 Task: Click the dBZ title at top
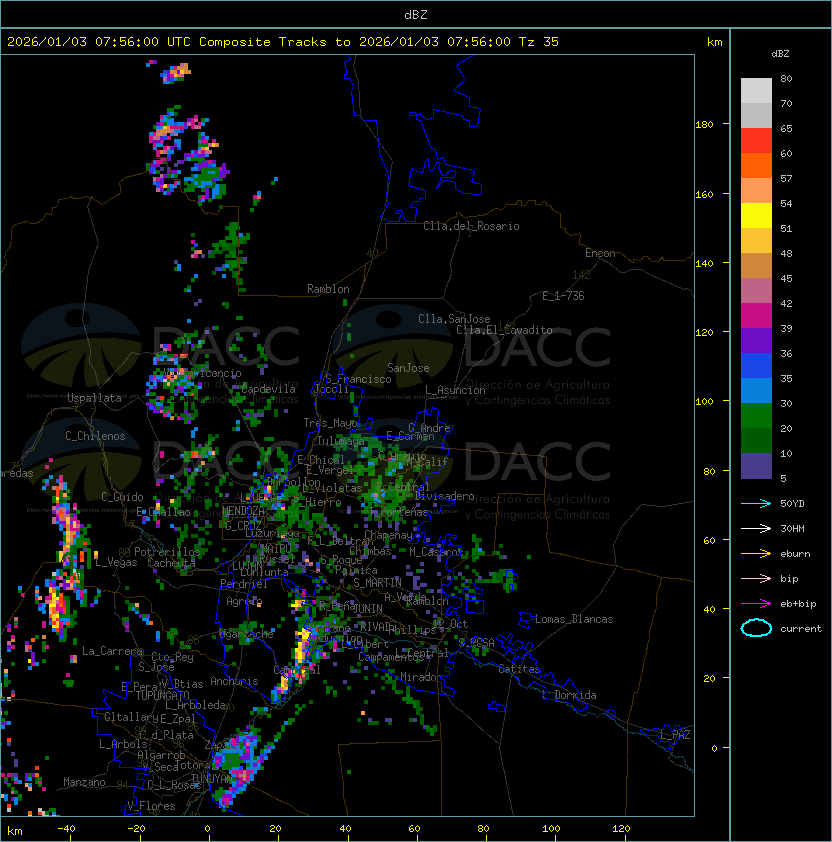(416, 15)
